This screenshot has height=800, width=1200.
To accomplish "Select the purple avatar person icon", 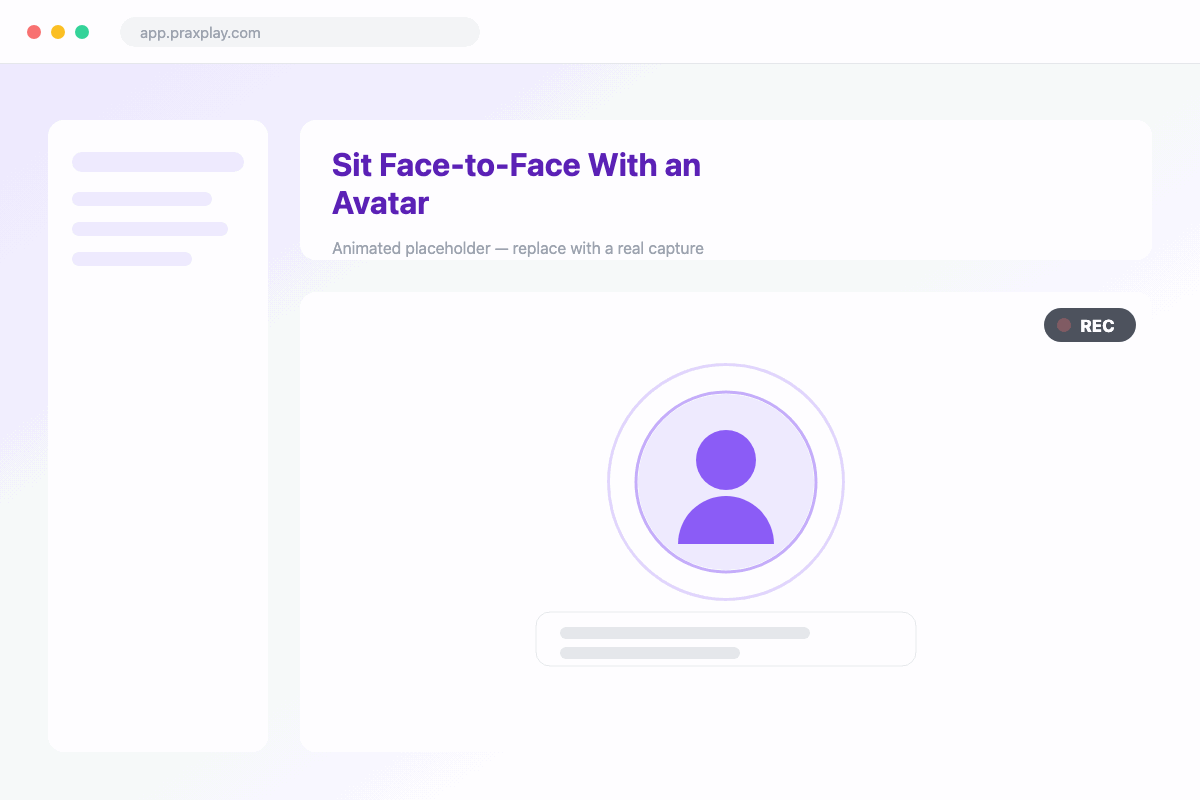I will (x=726, y=487).
